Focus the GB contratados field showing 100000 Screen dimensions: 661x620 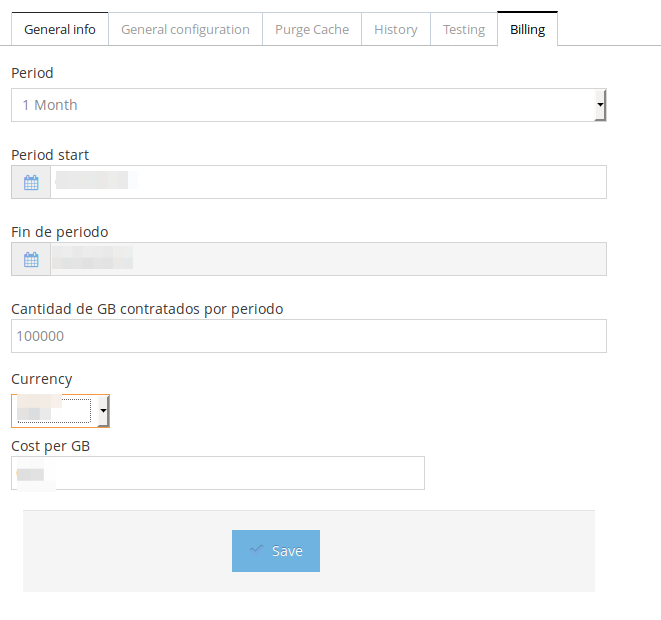coord(309,336)
